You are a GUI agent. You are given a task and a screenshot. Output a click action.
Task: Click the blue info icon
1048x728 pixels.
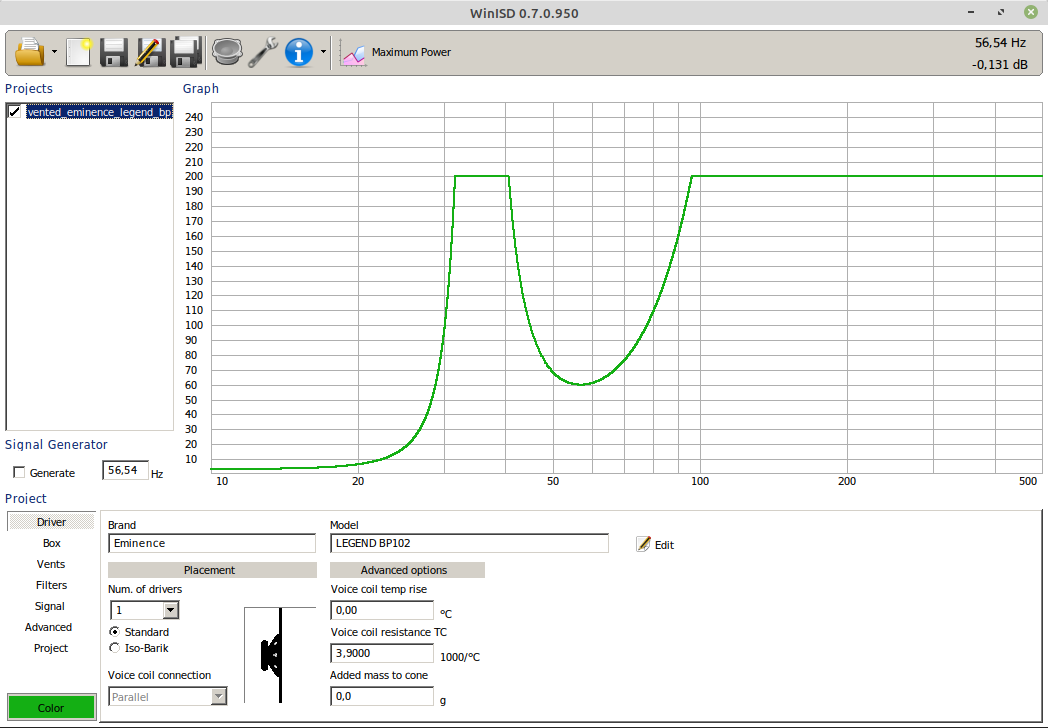click(299, 52)
